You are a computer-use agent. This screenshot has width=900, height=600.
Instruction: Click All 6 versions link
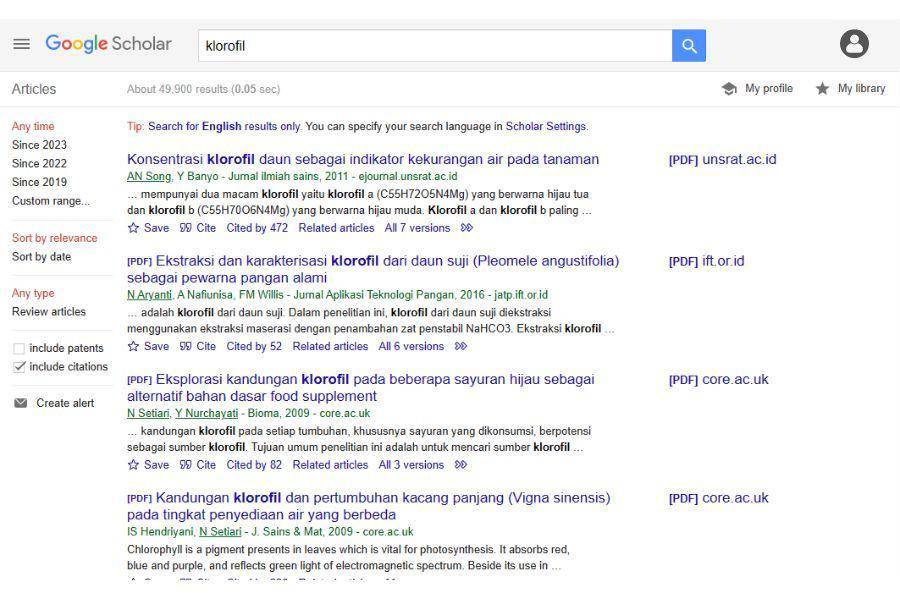411,346
